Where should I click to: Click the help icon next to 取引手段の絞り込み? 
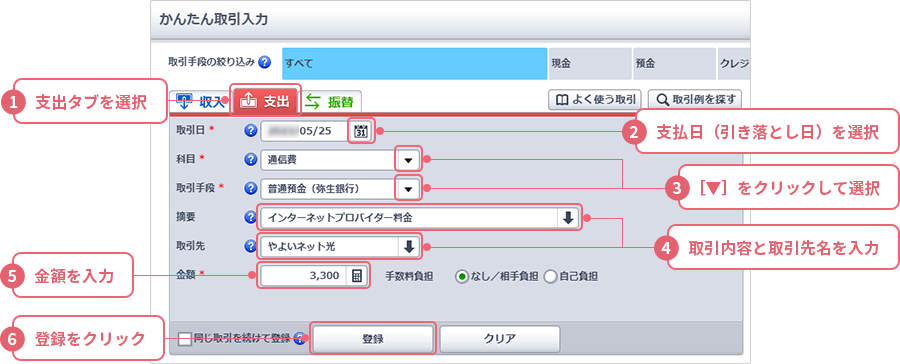(x=265, y=62)
